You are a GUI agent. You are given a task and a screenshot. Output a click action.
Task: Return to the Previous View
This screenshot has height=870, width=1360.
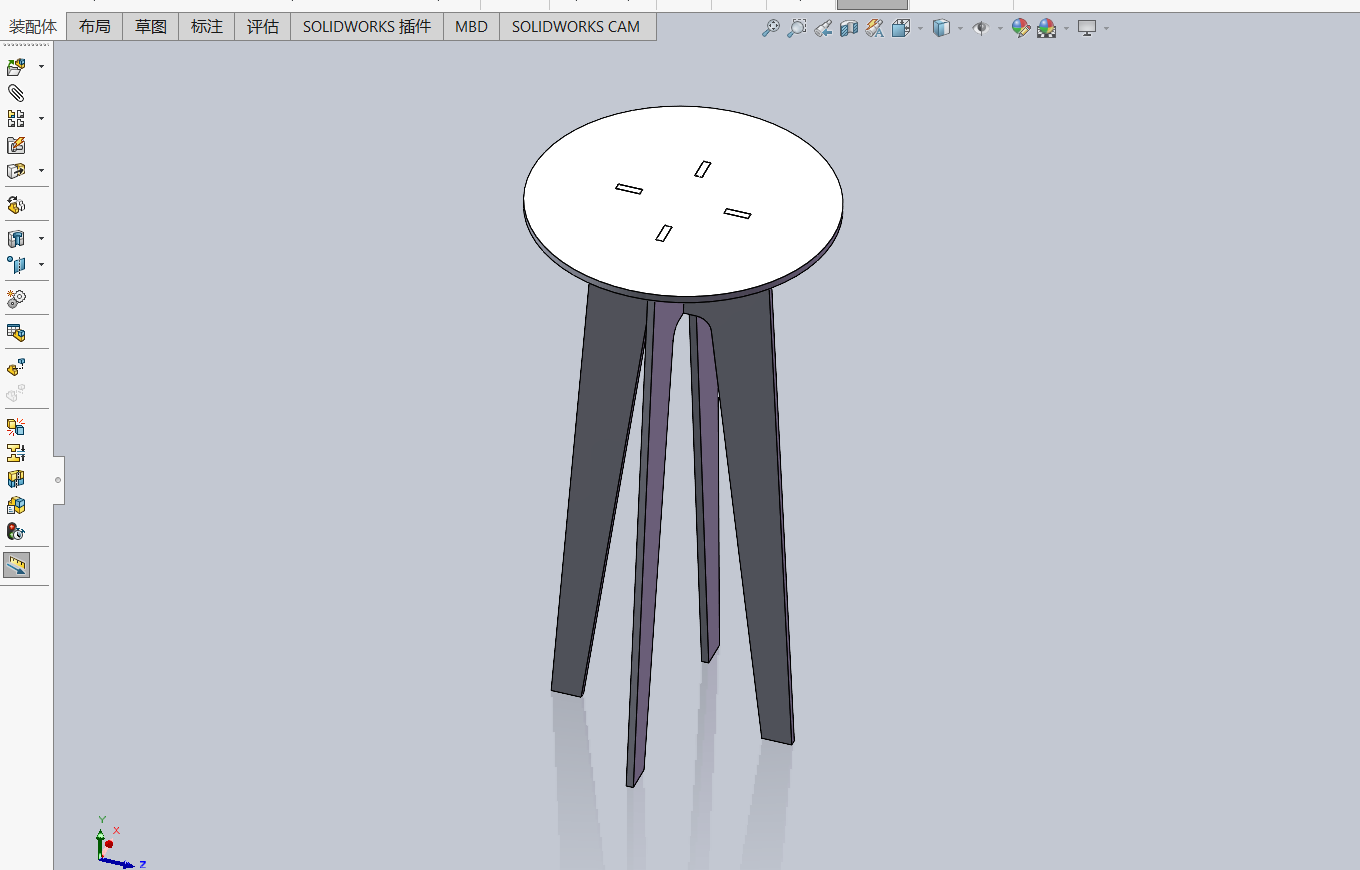coord(823,28)
